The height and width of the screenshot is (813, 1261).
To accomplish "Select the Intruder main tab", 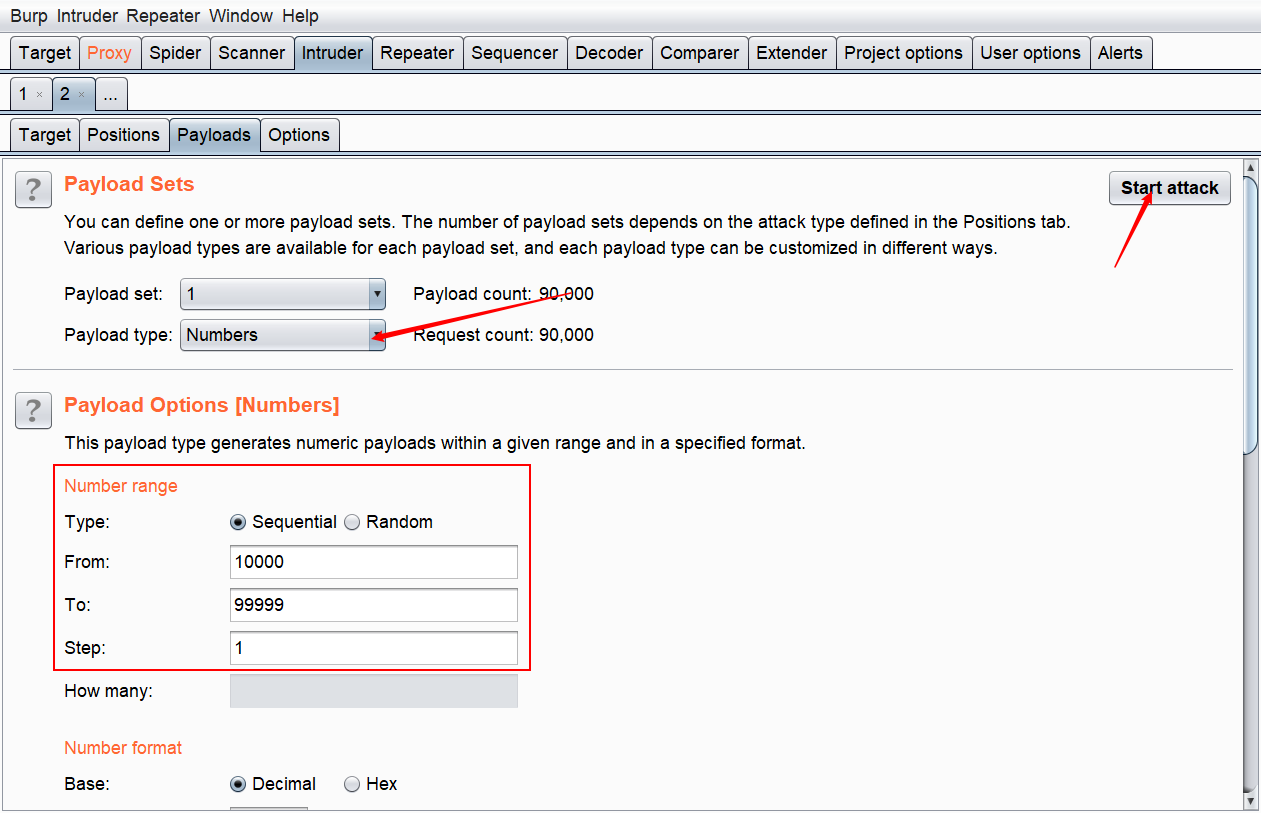I will 332,53.
